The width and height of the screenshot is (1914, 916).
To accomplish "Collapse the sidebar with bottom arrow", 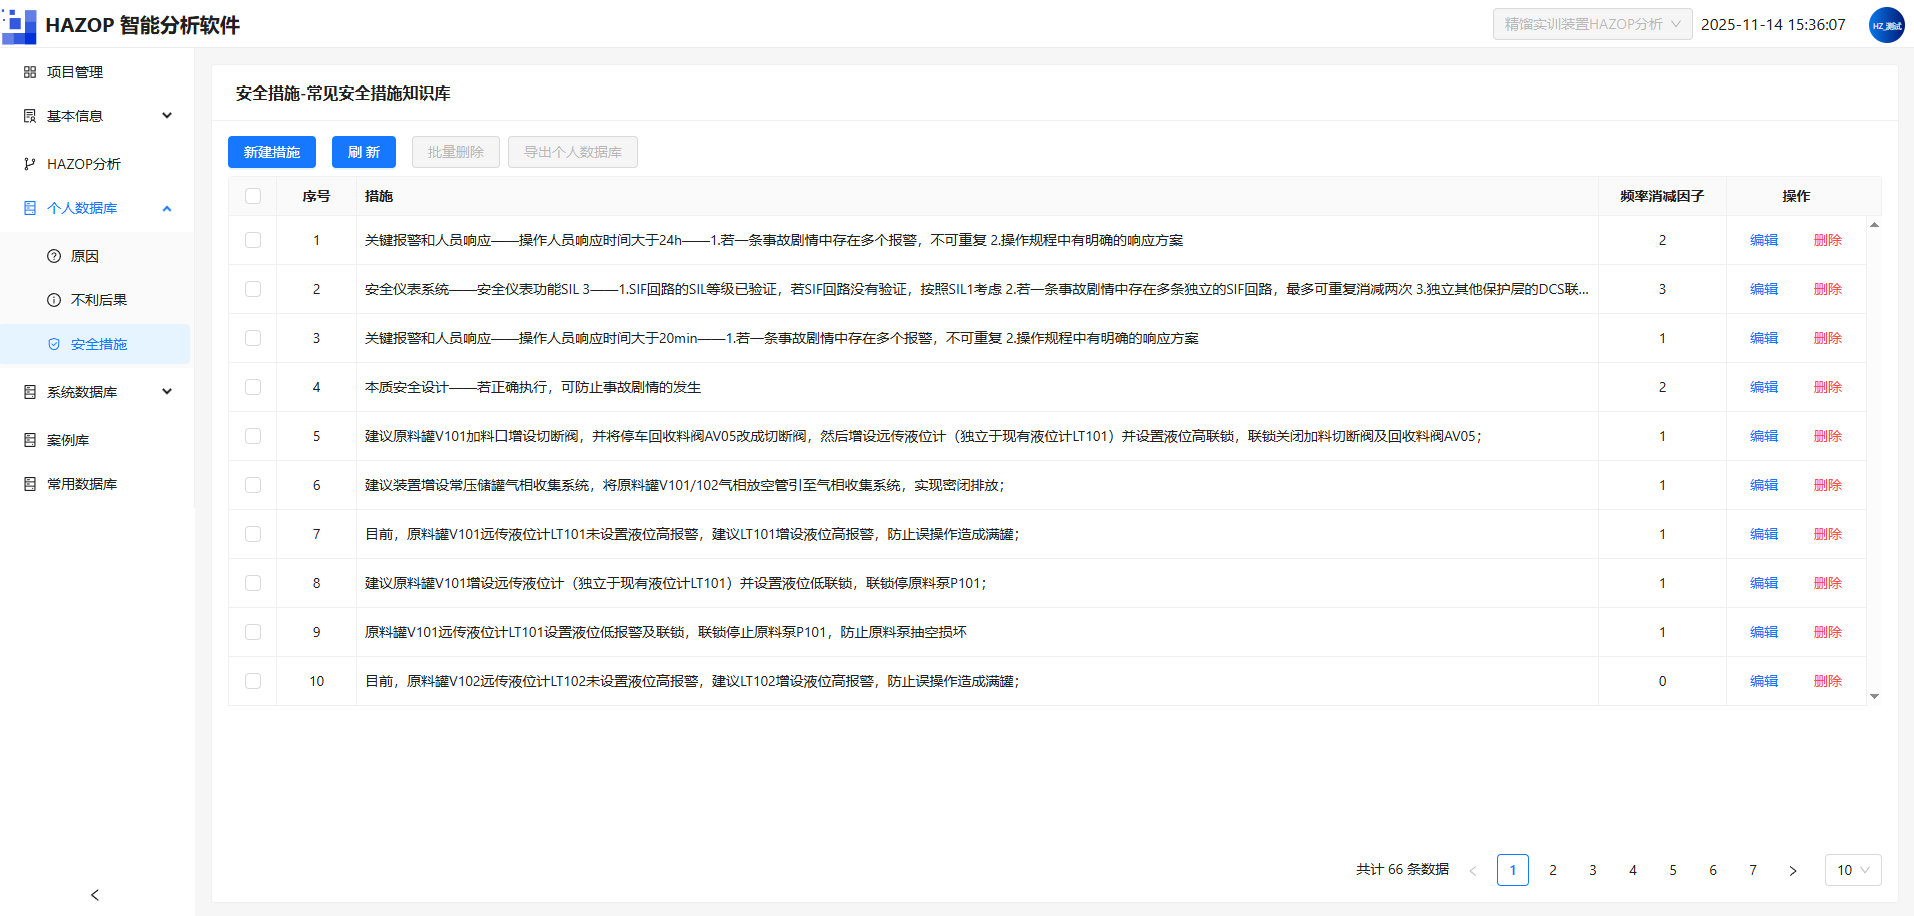I will coord(95,895).
